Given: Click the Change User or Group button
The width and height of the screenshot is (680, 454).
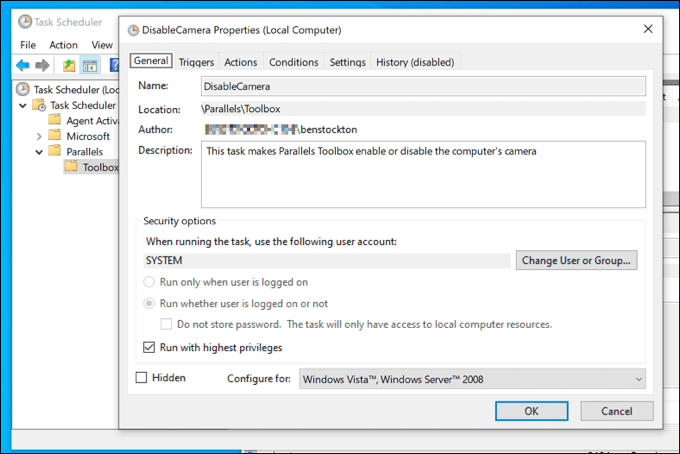Looking at the screenshot, I should click(x=576, y=260).
